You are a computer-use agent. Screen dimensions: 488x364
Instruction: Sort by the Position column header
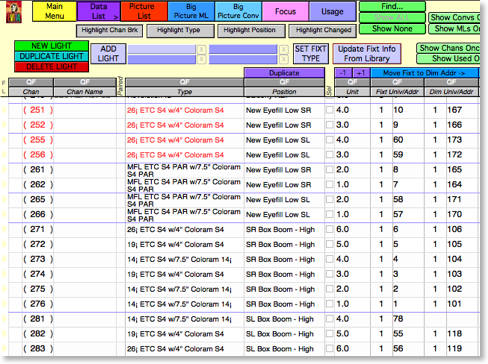pyautogui.click(x=284, y=92)
